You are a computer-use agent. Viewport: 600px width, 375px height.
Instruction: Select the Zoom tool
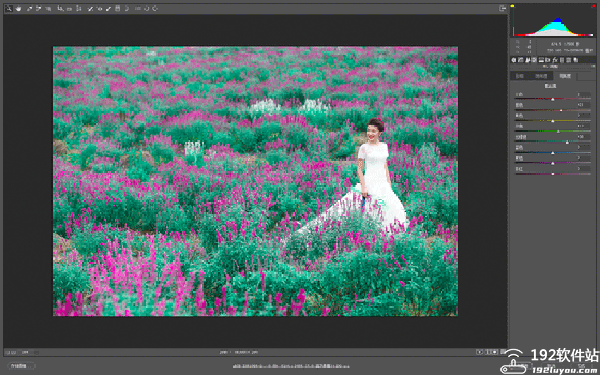point(8,8)
